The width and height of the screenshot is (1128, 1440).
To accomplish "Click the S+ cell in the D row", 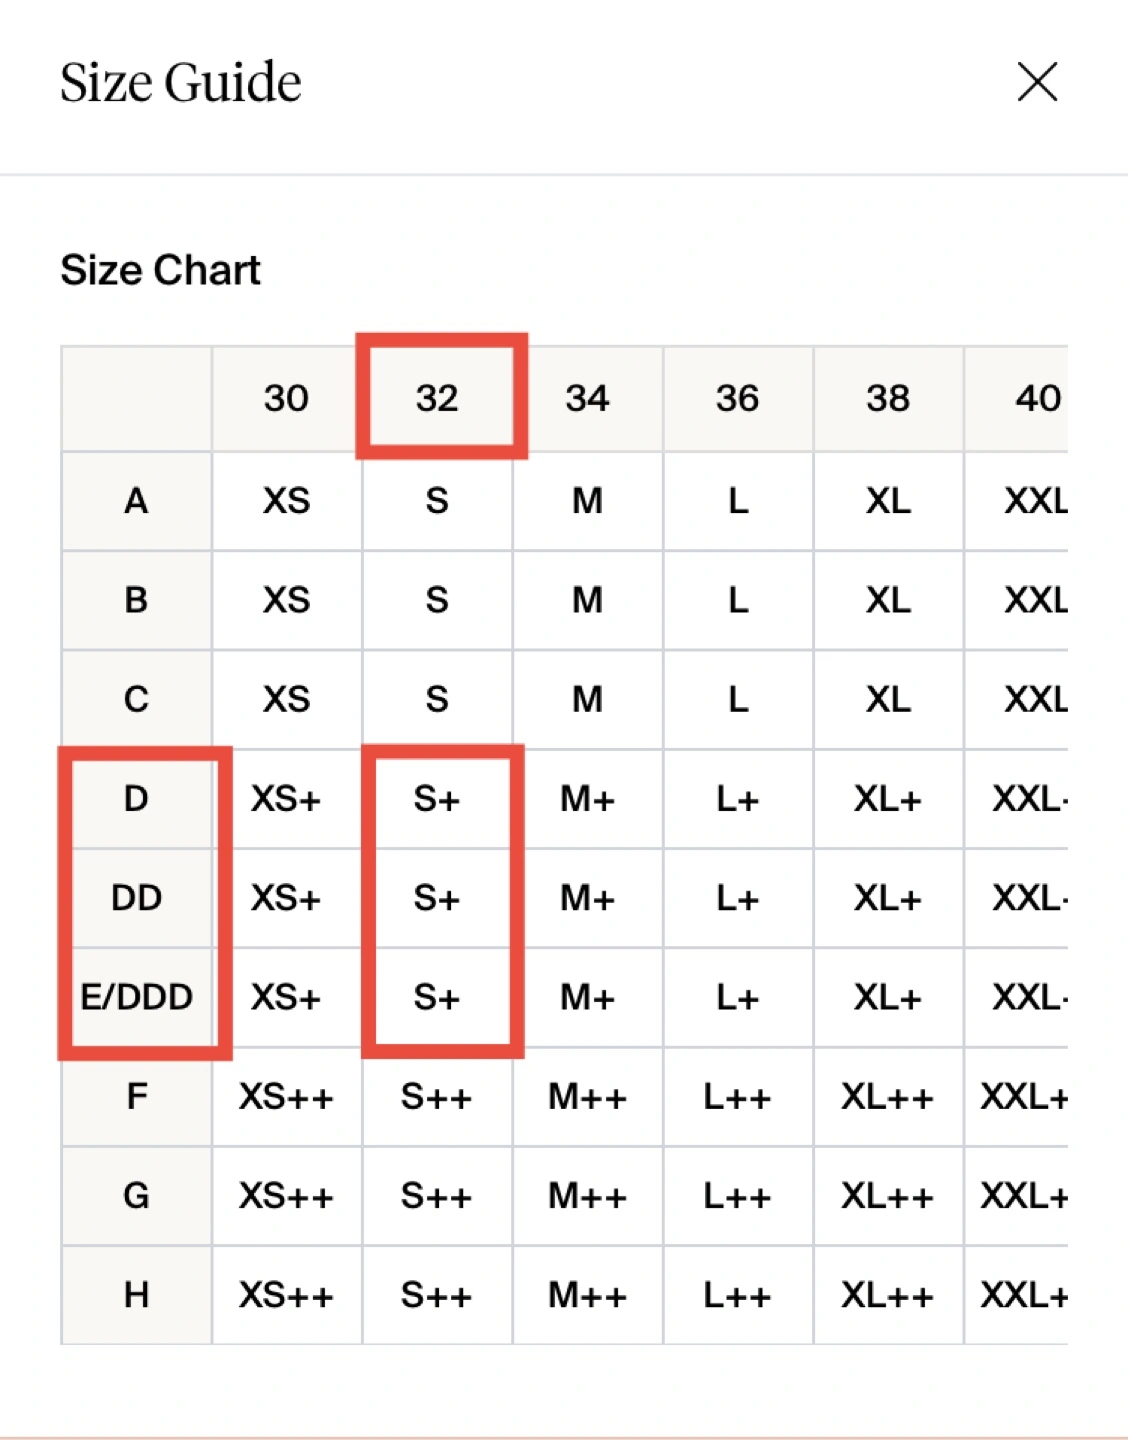I will tap(437, 799).
